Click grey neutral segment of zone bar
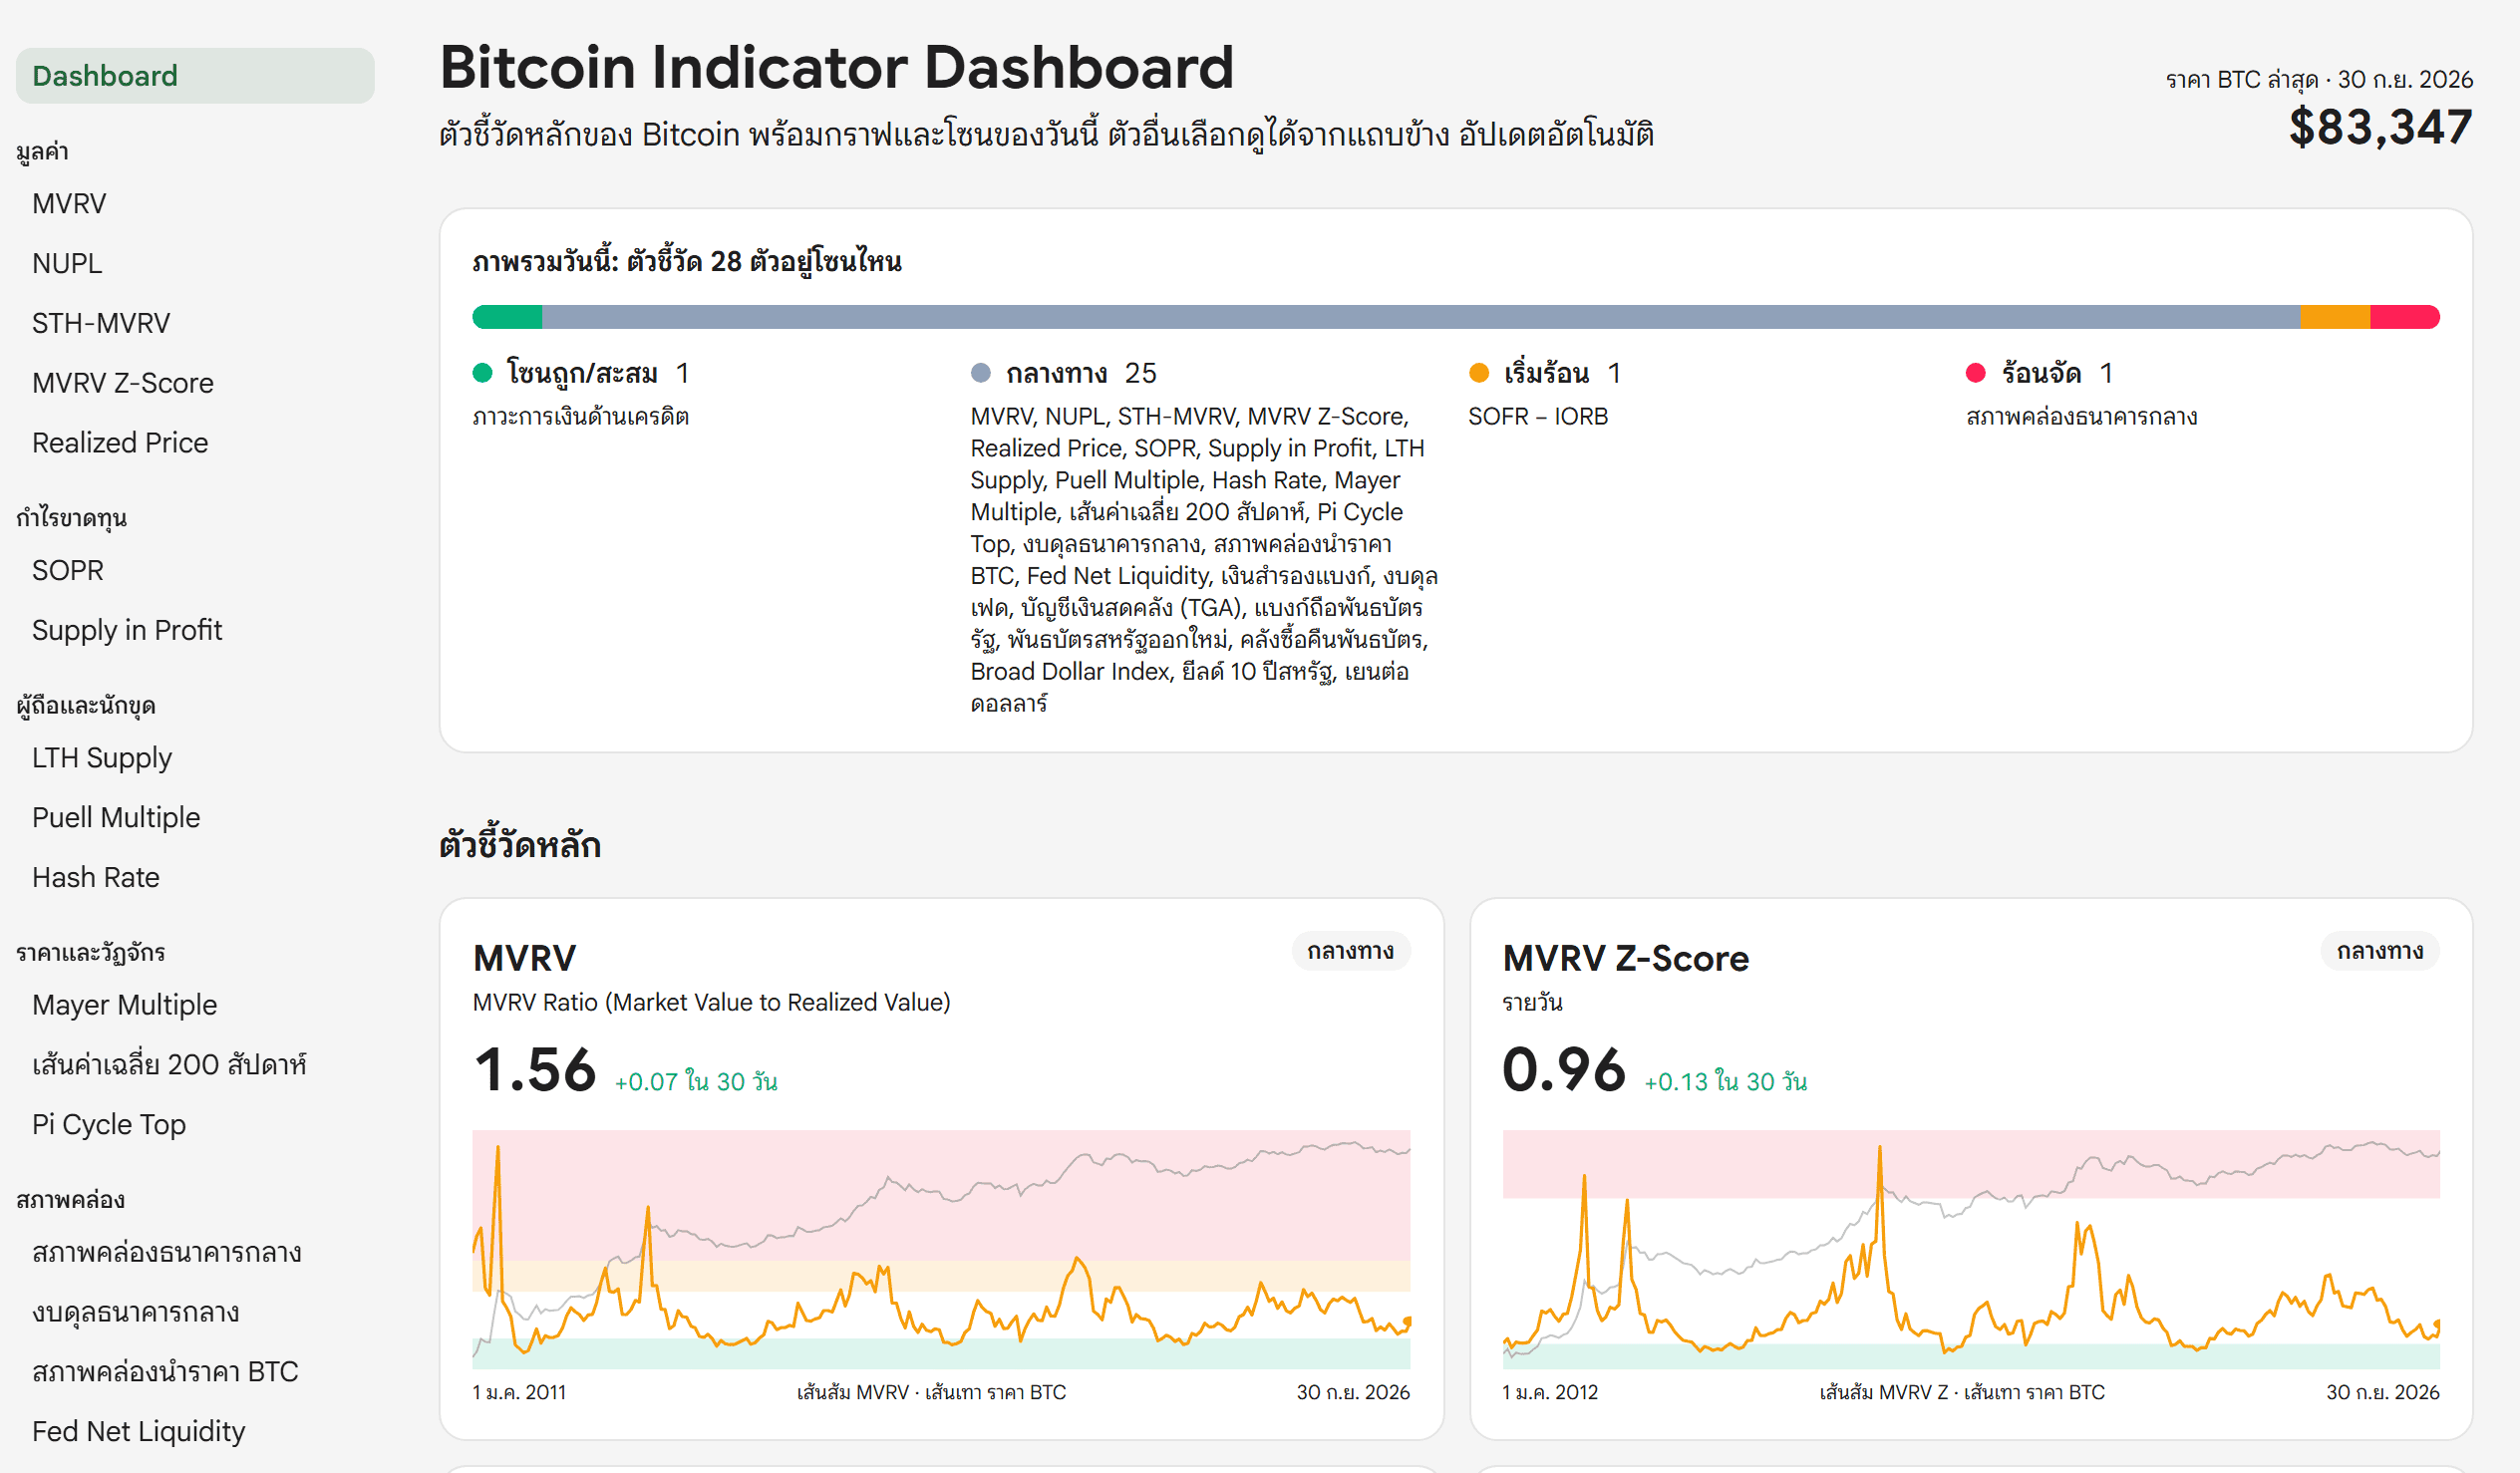Screen dimensions: 2520x1473 (1421, 317)
